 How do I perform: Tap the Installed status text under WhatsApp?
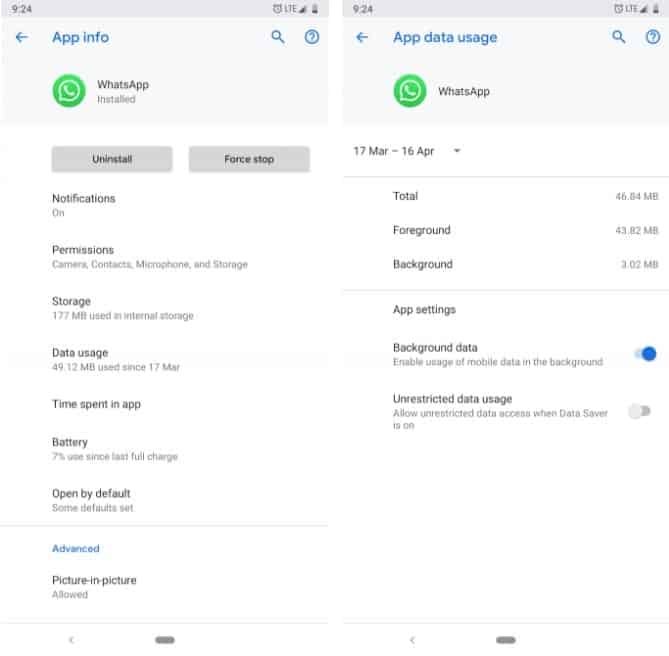[116, 99]
